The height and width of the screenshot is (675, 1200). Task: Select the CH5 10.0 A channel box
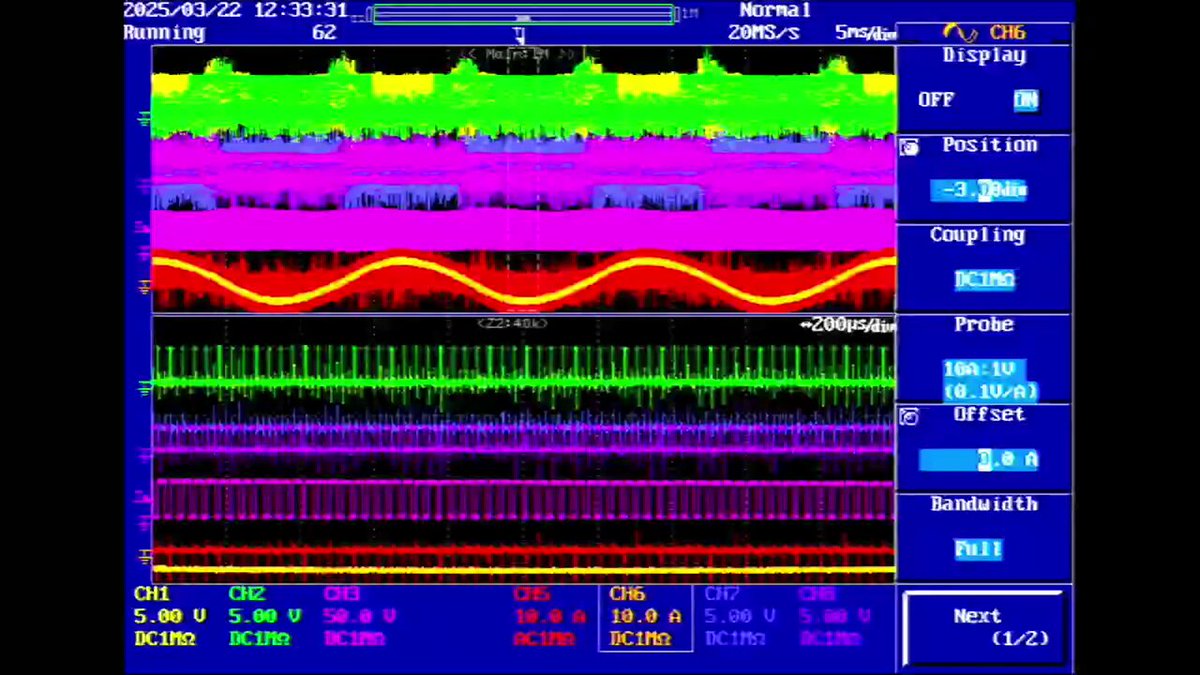tap(549, 617)
